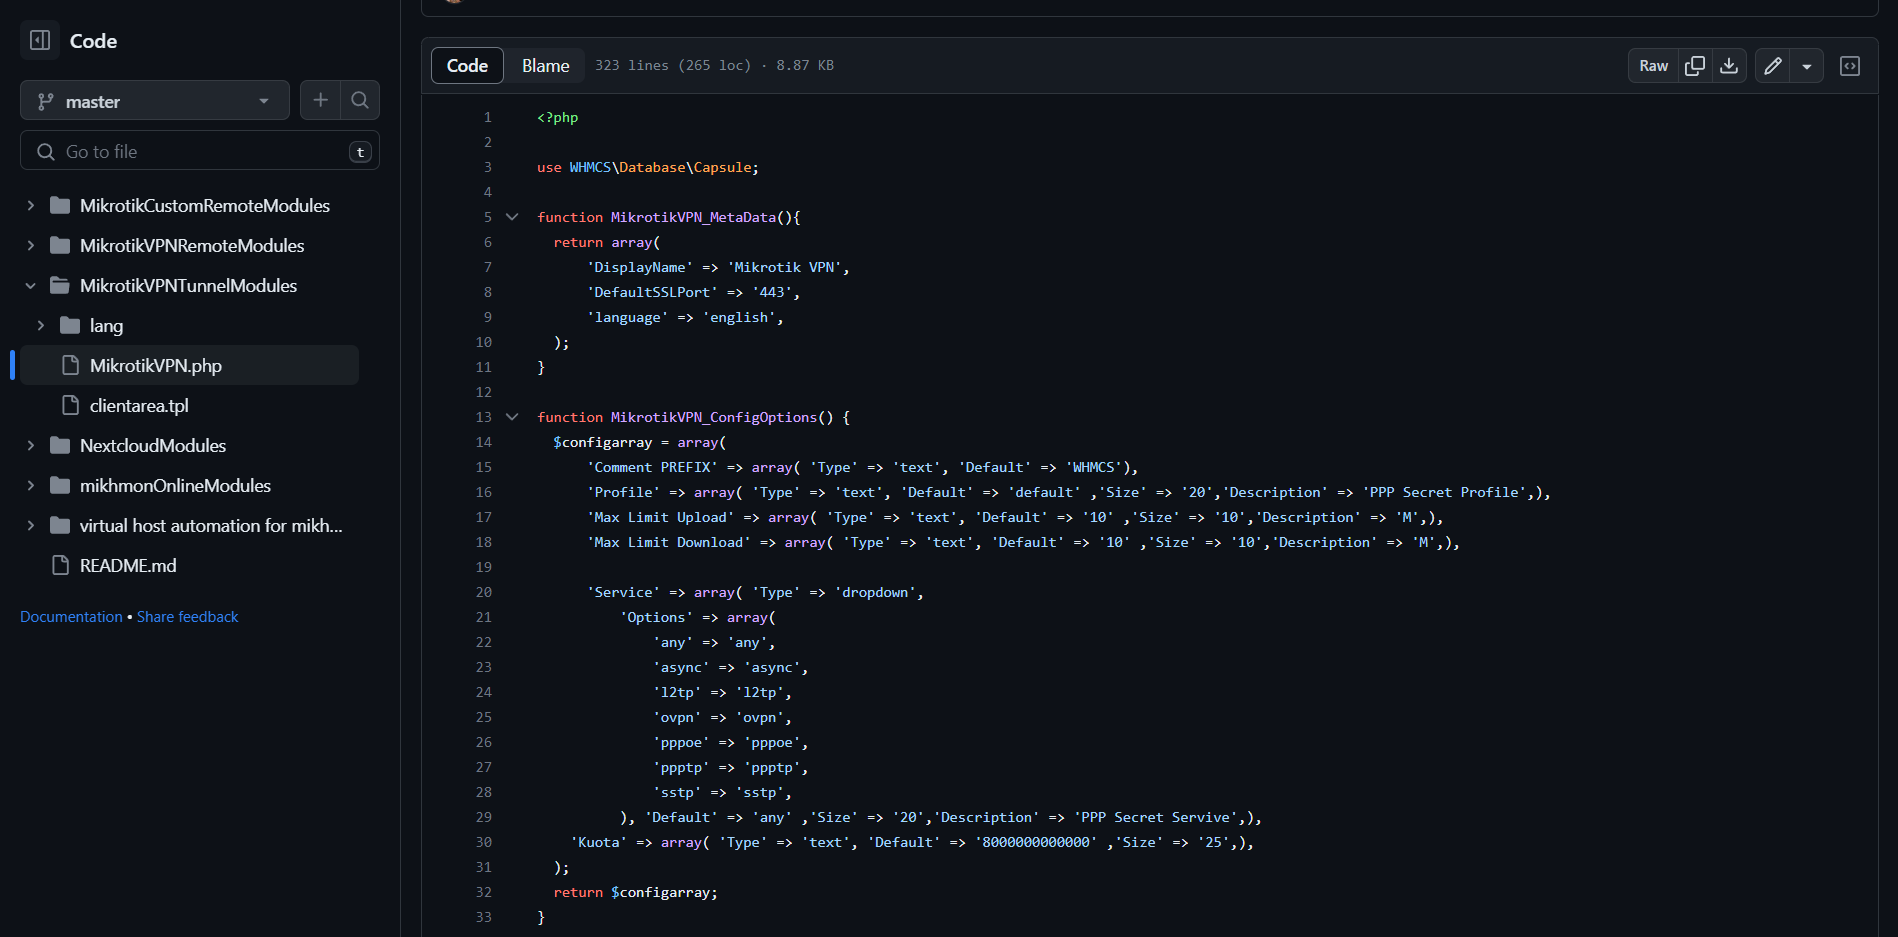Image resolution: width=1898 pixels, height=937 pixels.
Task: Open more edit options dropdown arrow
Action: (1807, 66)
